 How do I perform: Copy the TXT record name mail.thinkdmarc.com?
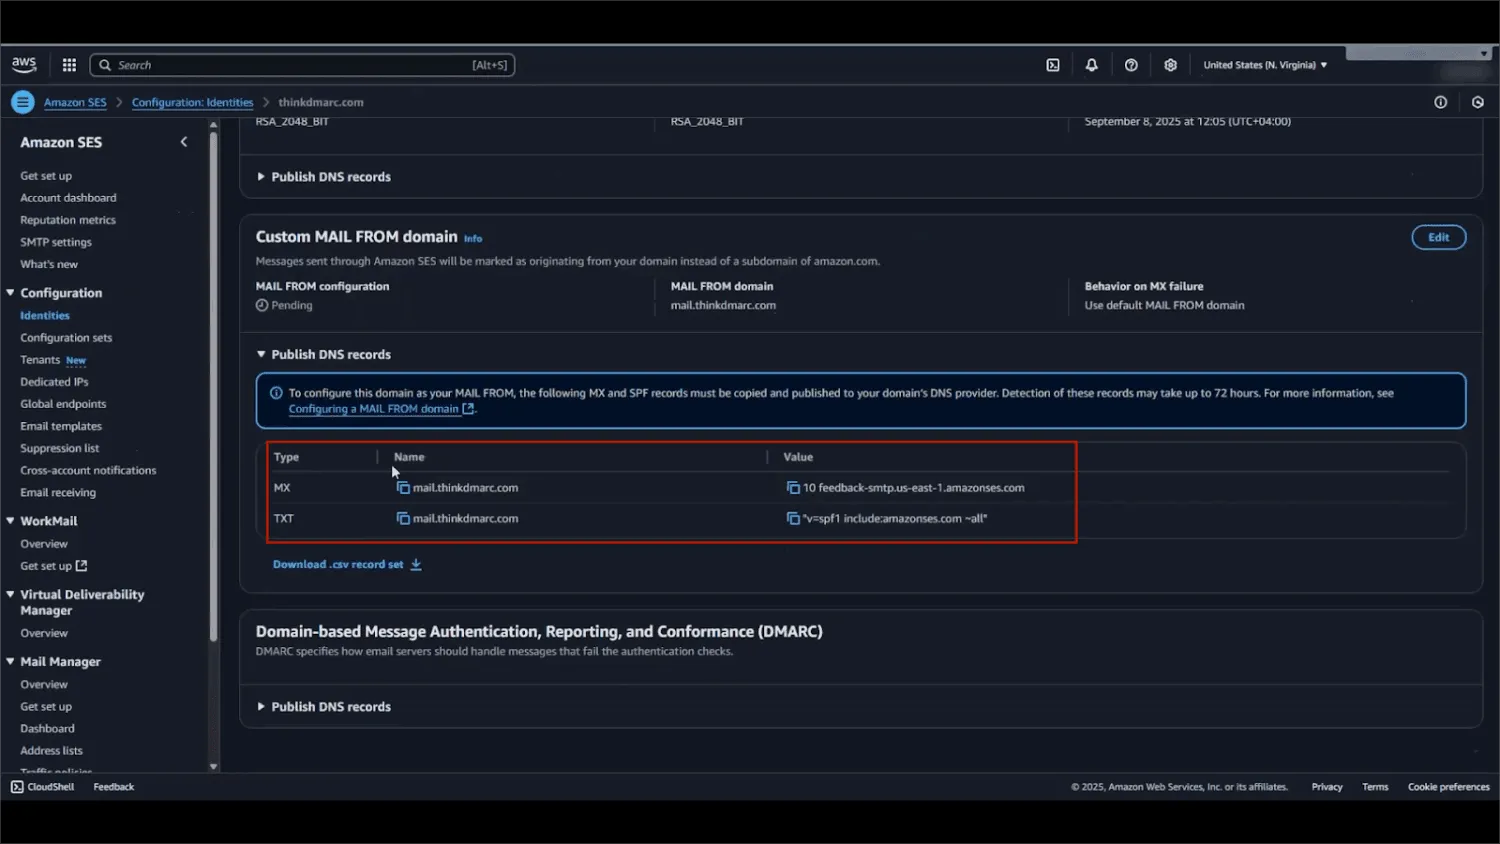tap(403, 519)
